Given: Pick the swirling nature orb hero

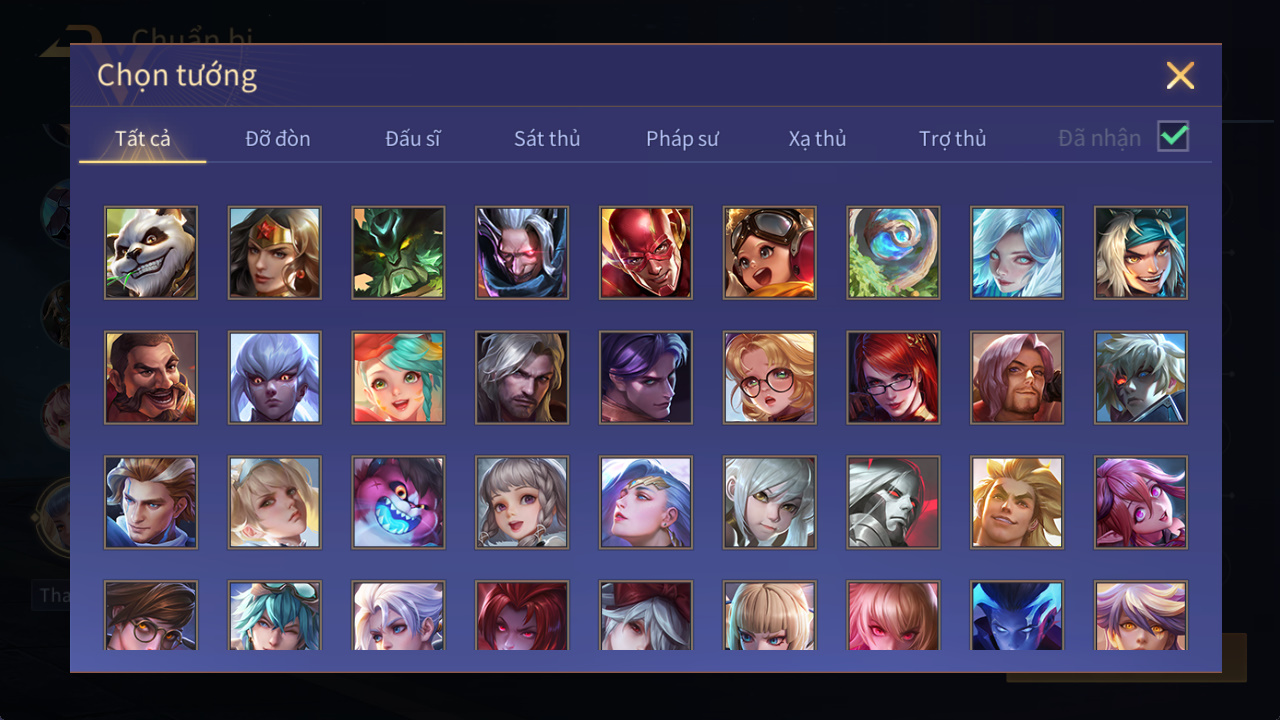Looking at the screenshot, I should tap(894, 253).
